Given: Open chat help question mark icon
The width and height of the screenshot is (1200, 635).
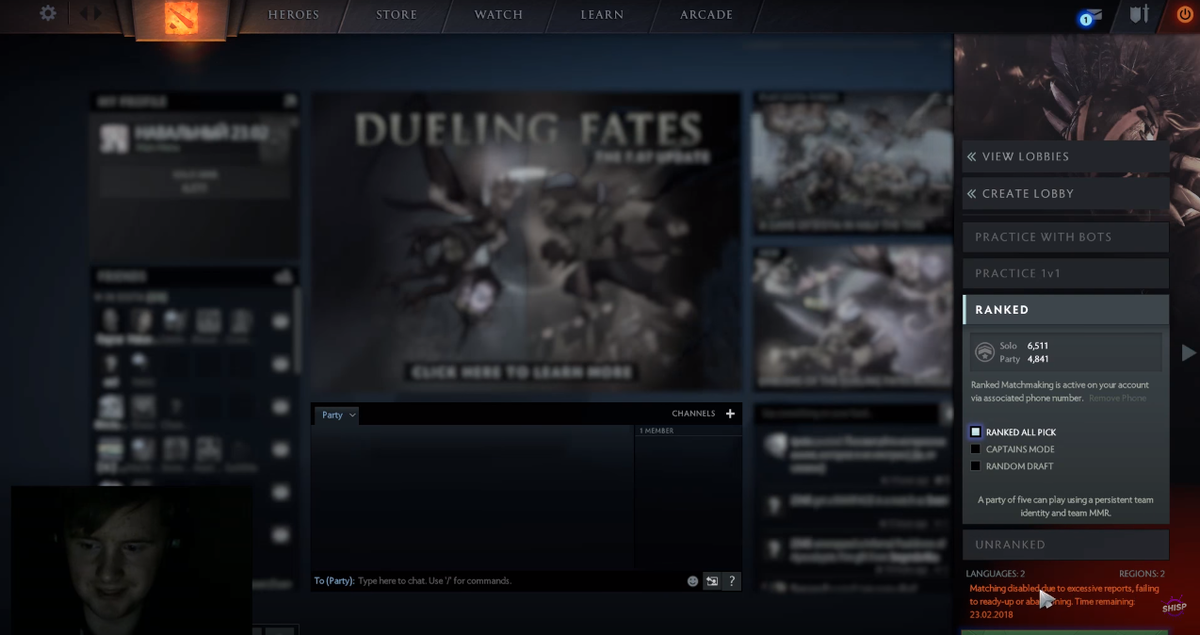Looking at the screenshot, I should [732, 581].
